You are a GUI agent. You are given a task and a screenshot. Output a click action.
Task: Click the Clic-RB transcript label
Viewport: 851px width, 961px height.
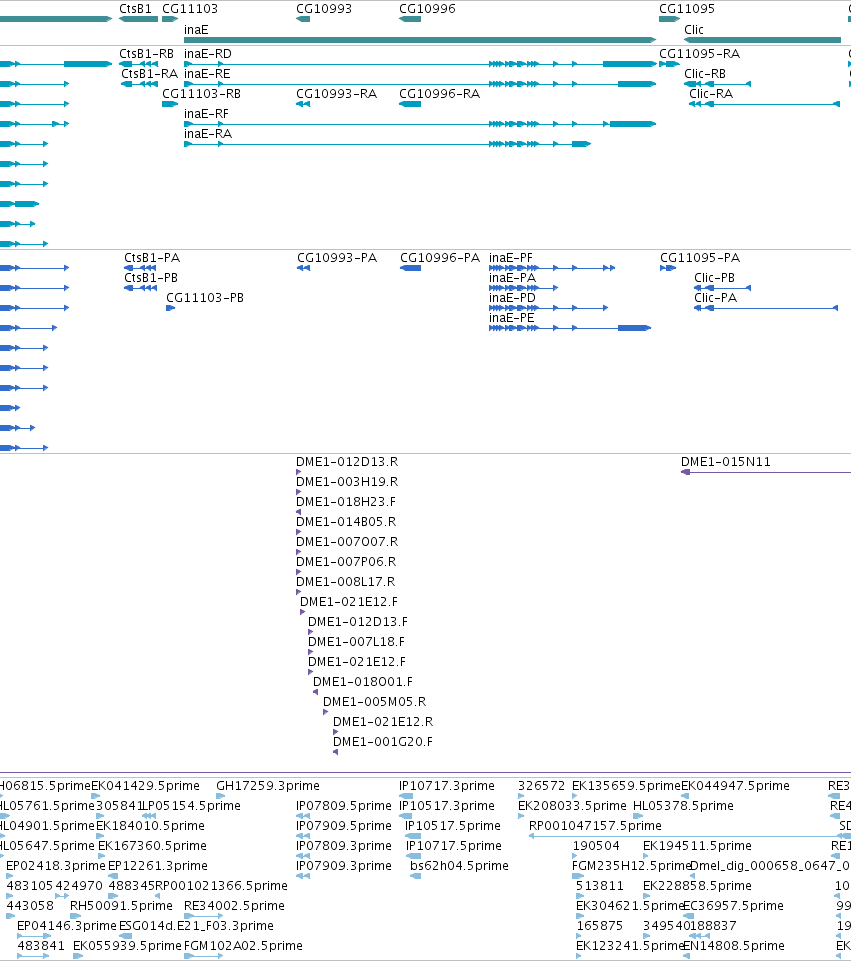coord(705,74)
